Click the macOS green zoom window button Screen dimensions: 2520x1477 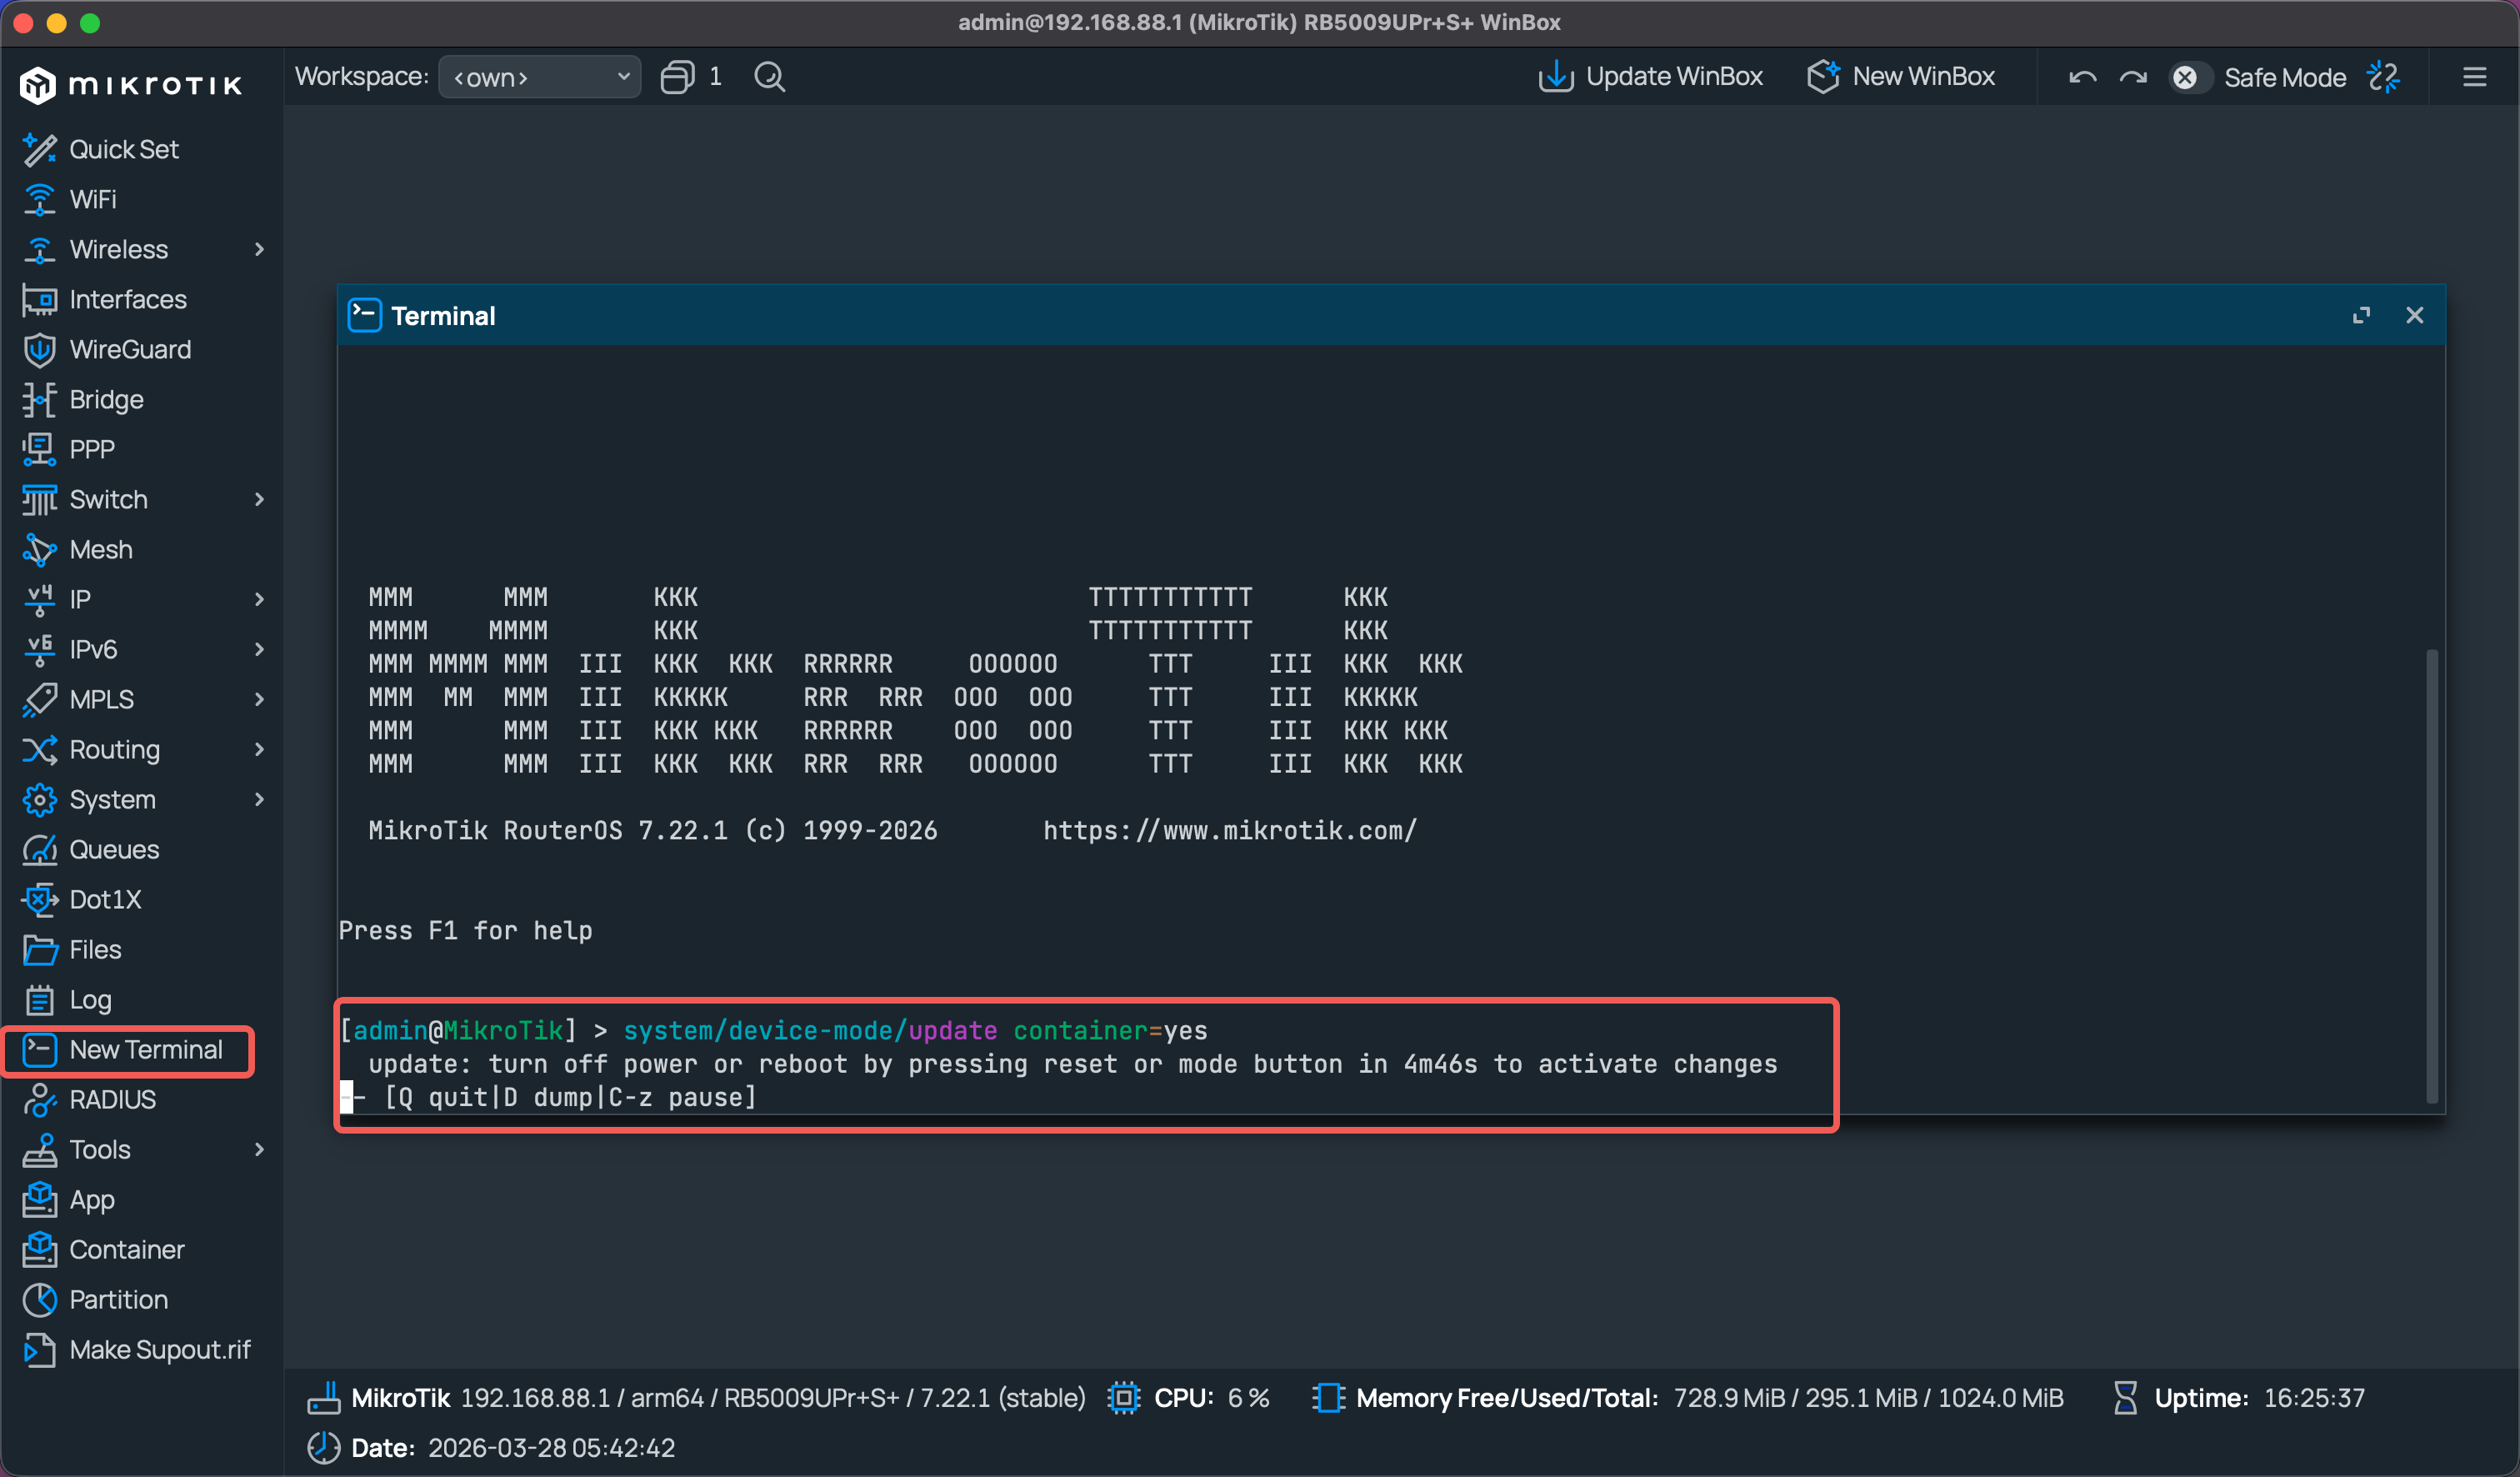(x=90, y=22)
